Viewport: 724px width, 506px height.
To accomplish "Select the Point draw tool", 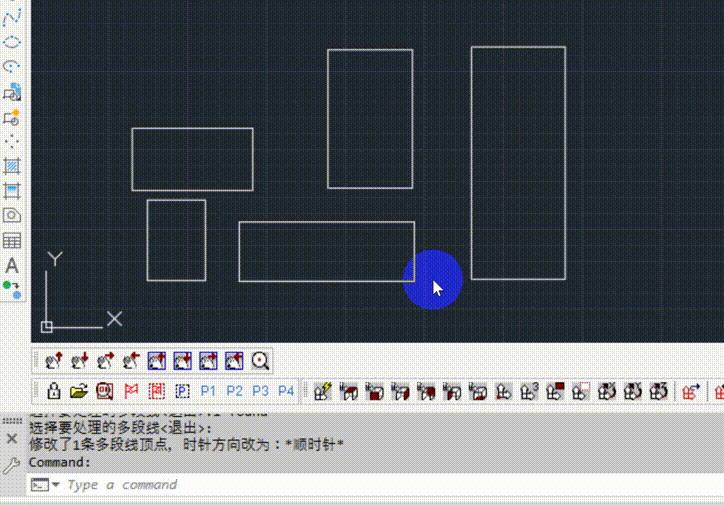I will pos(12,141).
